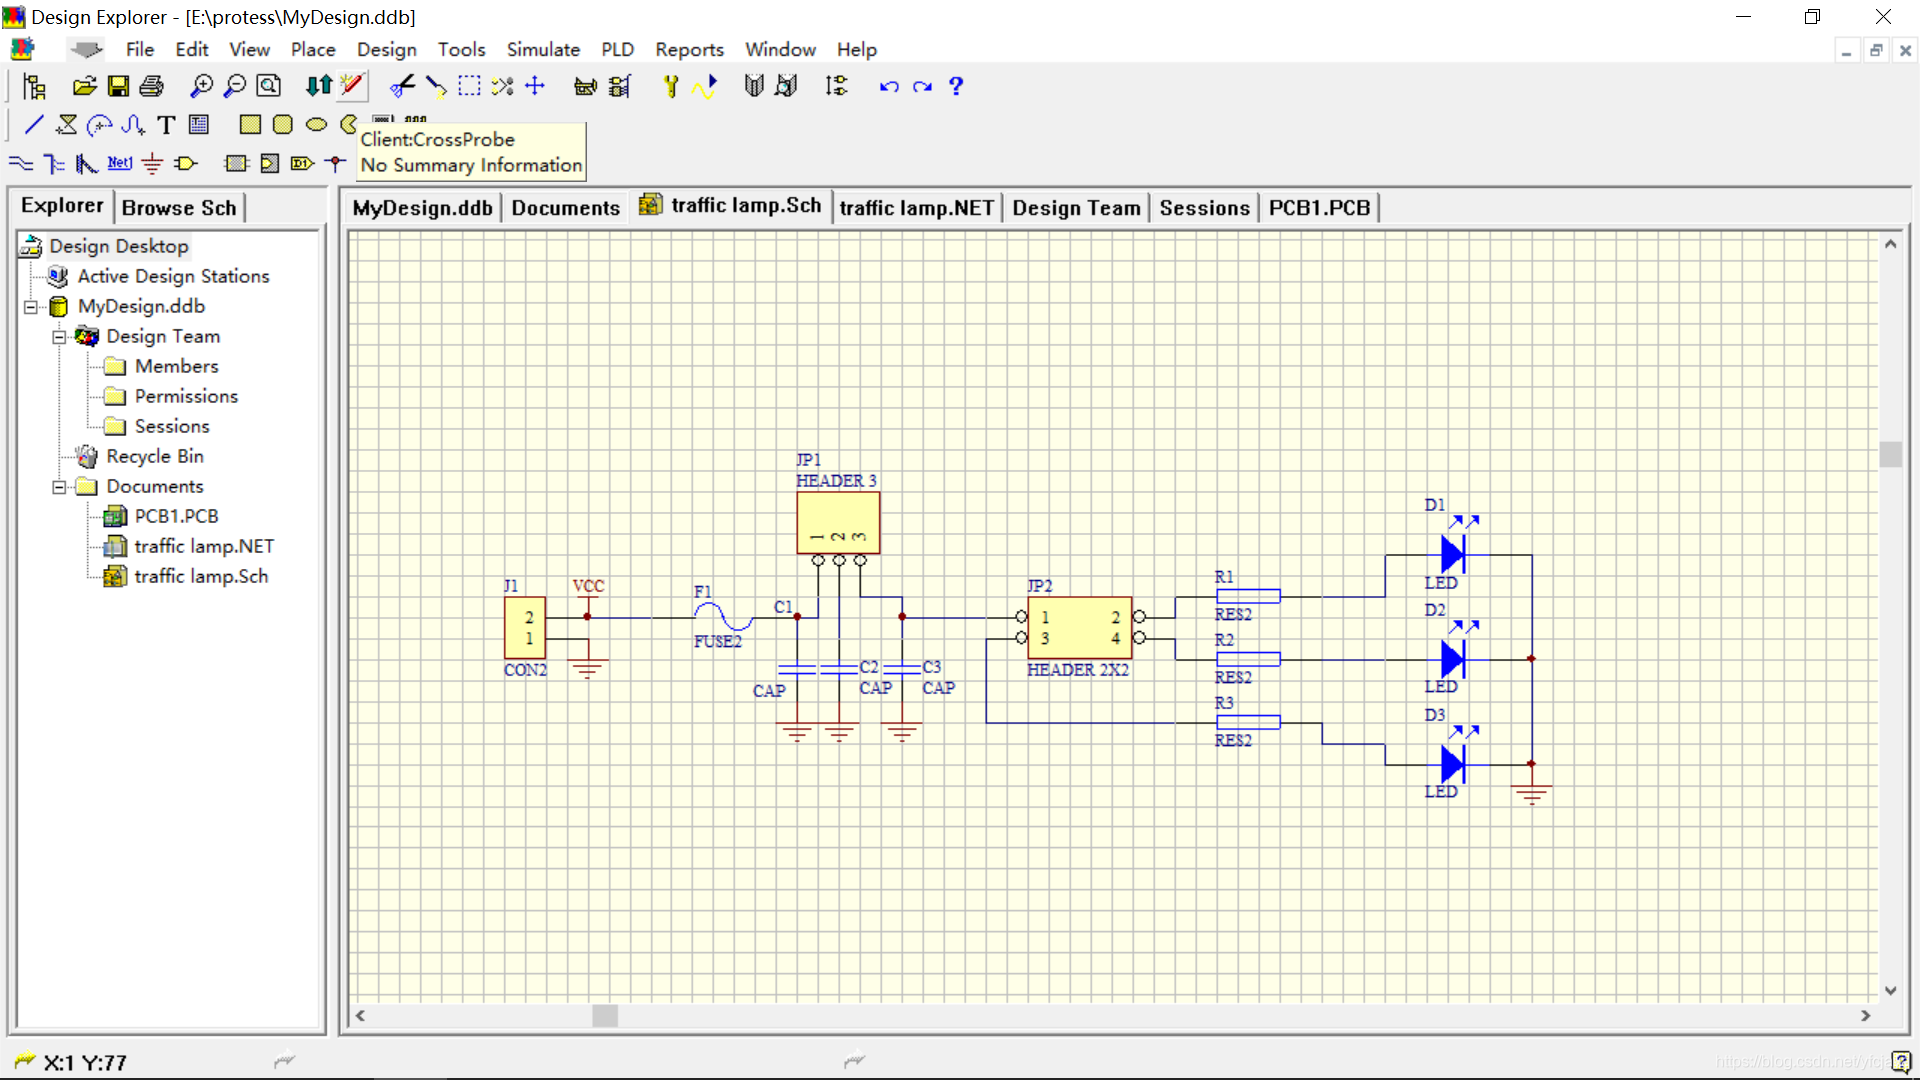Select the Place Net Label tool
The width and height of the screenshot is (1920, 1080).
(x=119, y=163)
